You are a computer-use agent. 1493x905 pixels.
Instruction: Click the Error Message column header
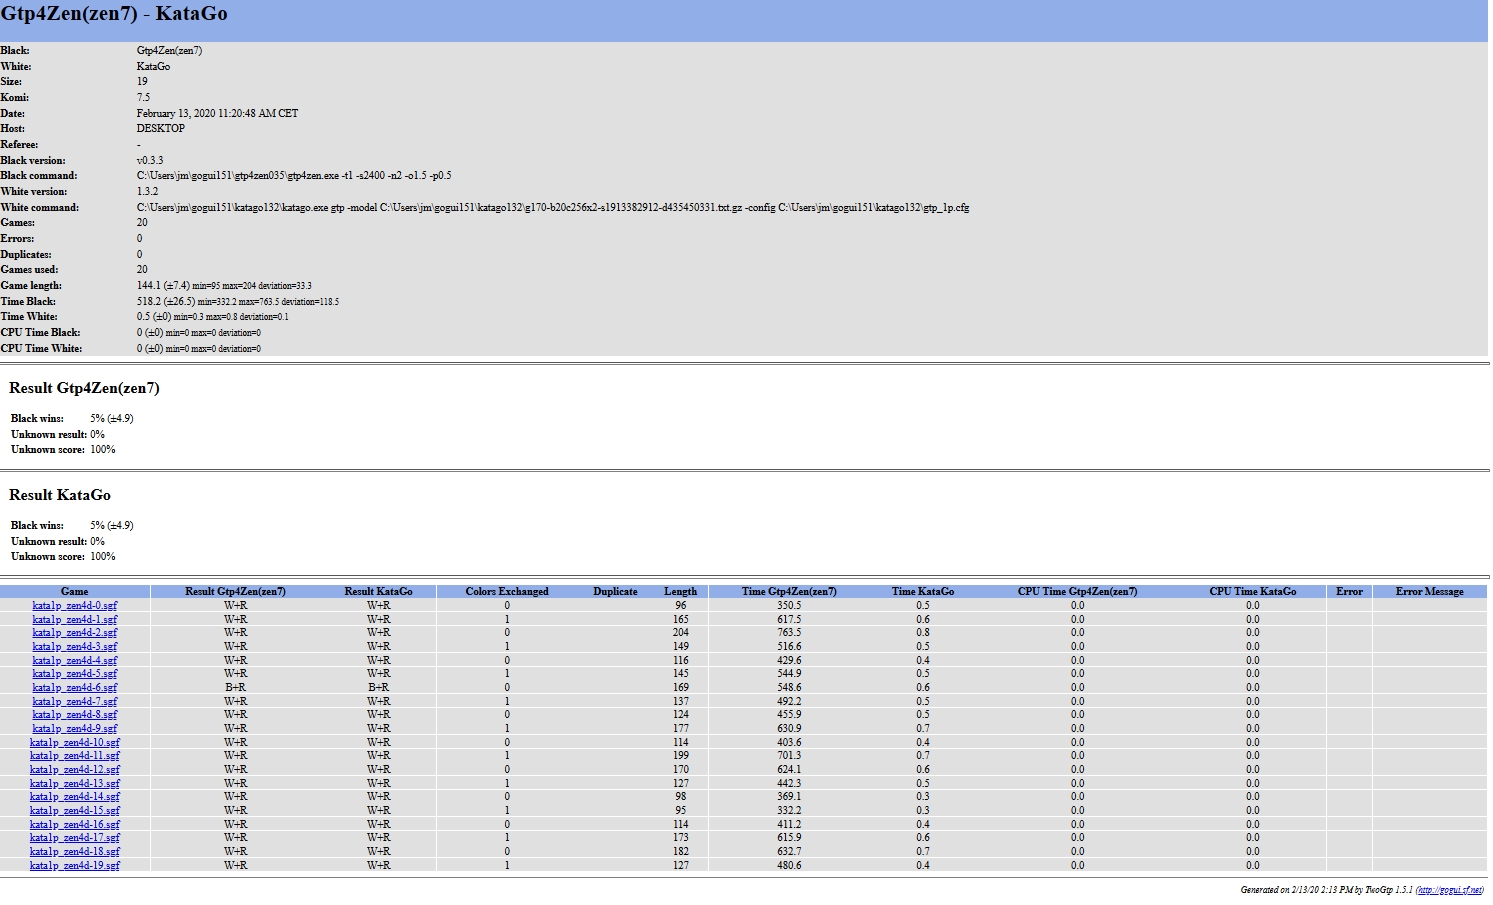pos(1429,591)
